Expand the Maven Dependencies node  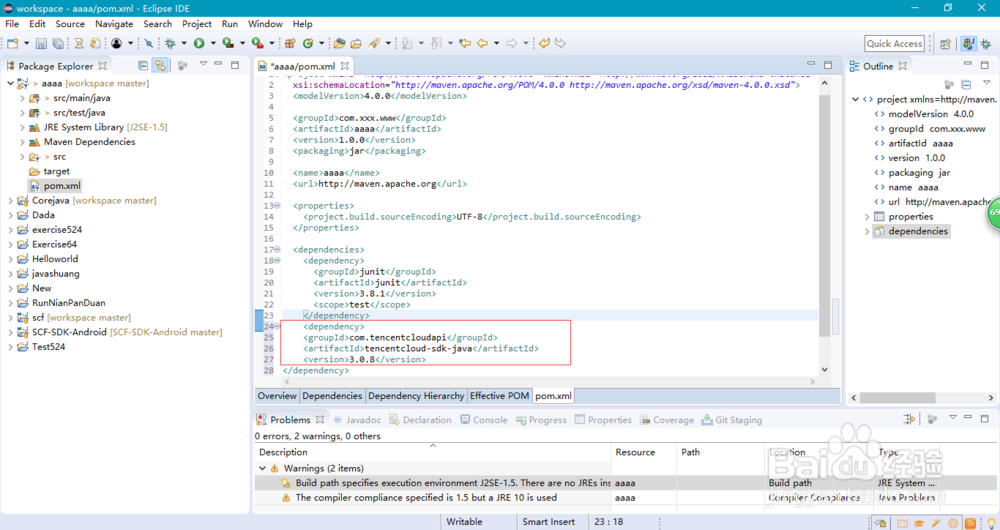pyautogui.click(x=22, y=142)
